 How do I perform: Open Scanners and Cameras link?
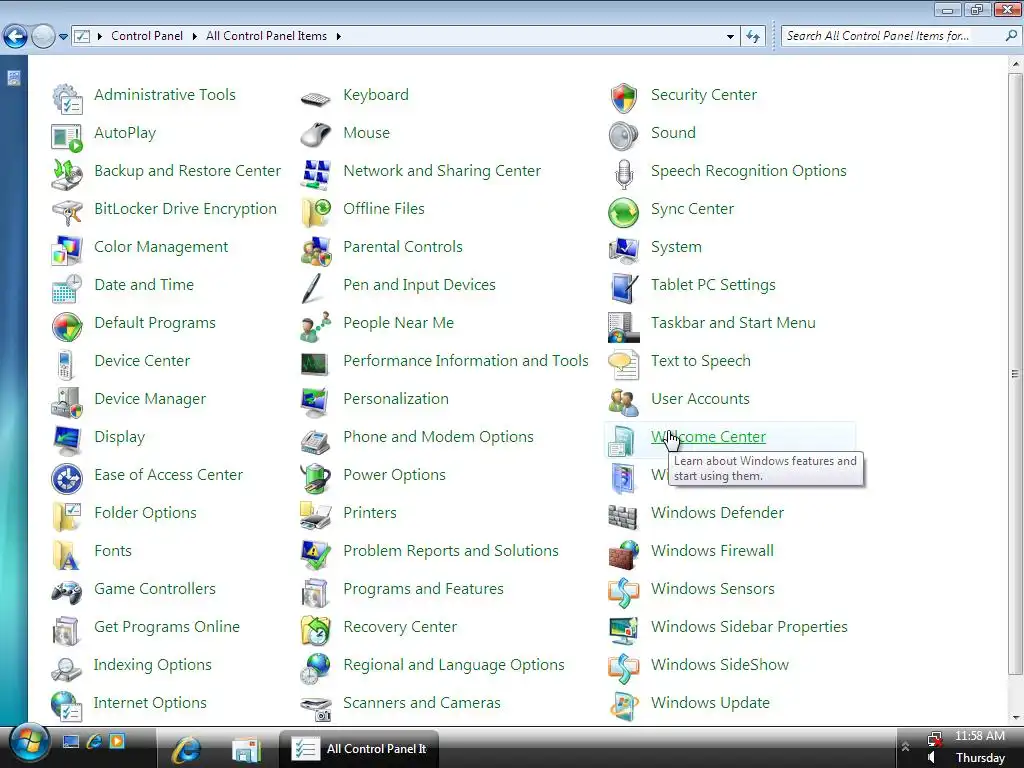422,703
